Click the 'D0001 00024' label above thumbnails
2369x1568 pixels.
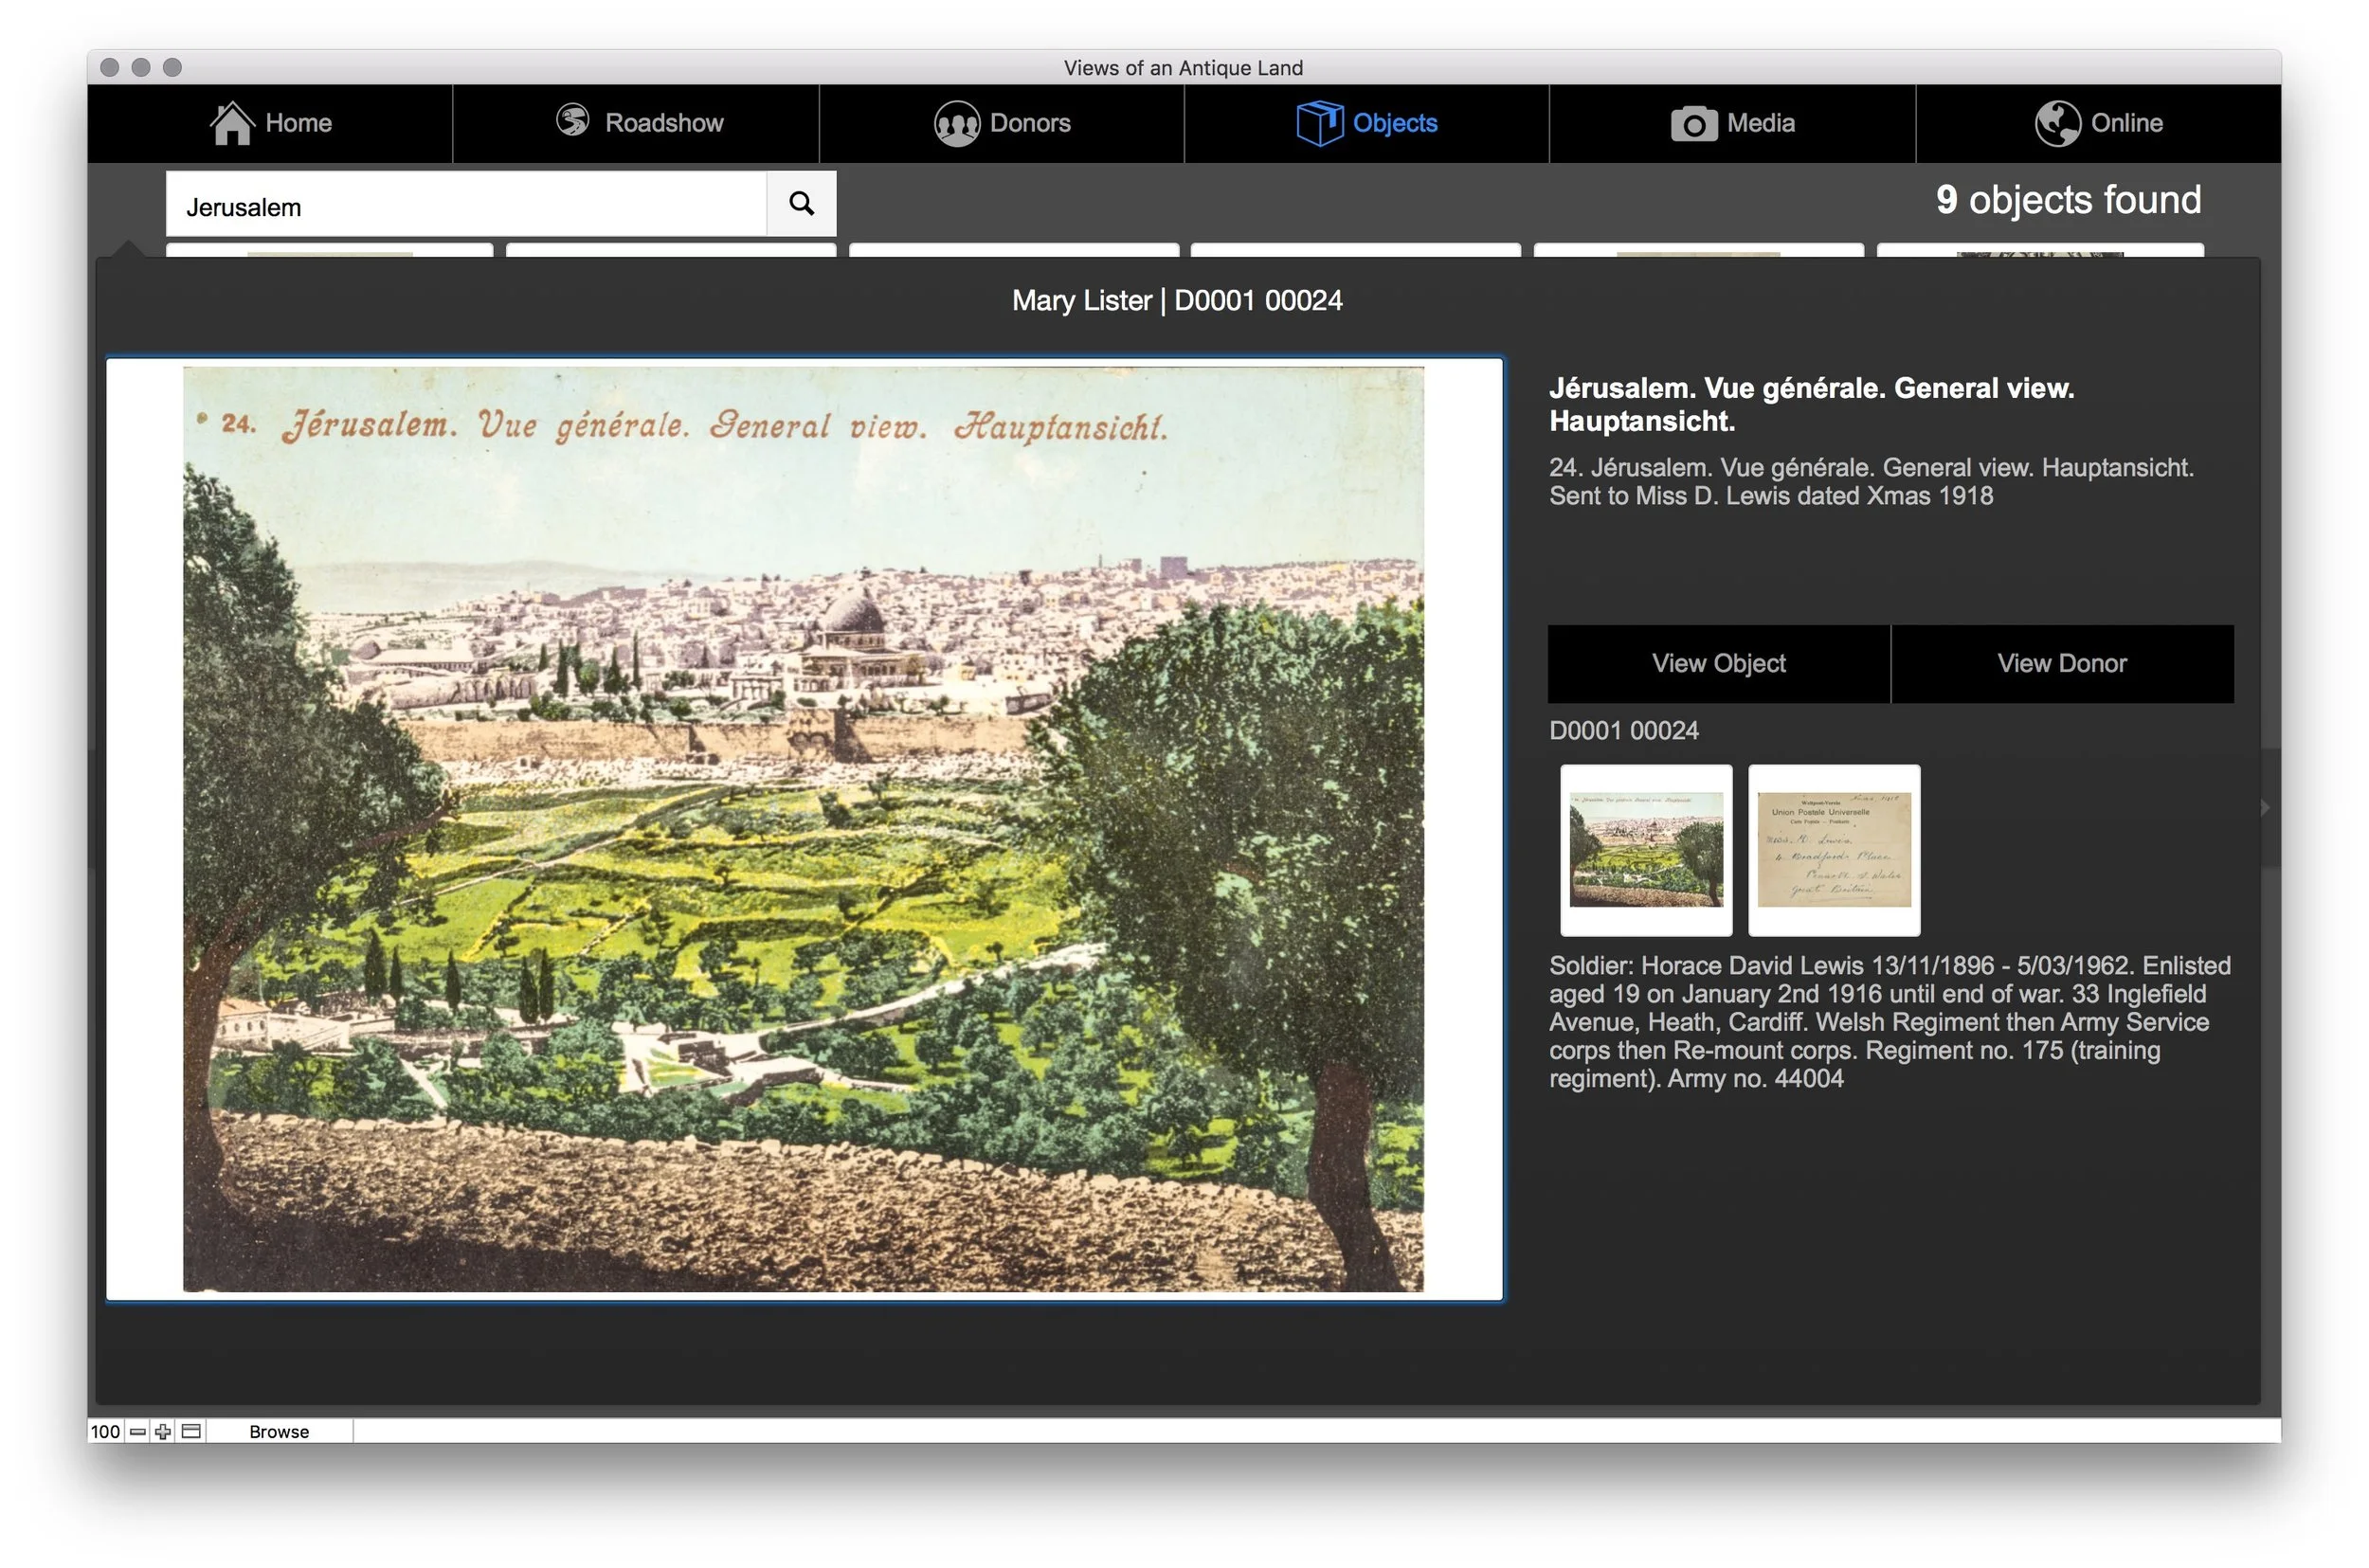(1624, 731)
